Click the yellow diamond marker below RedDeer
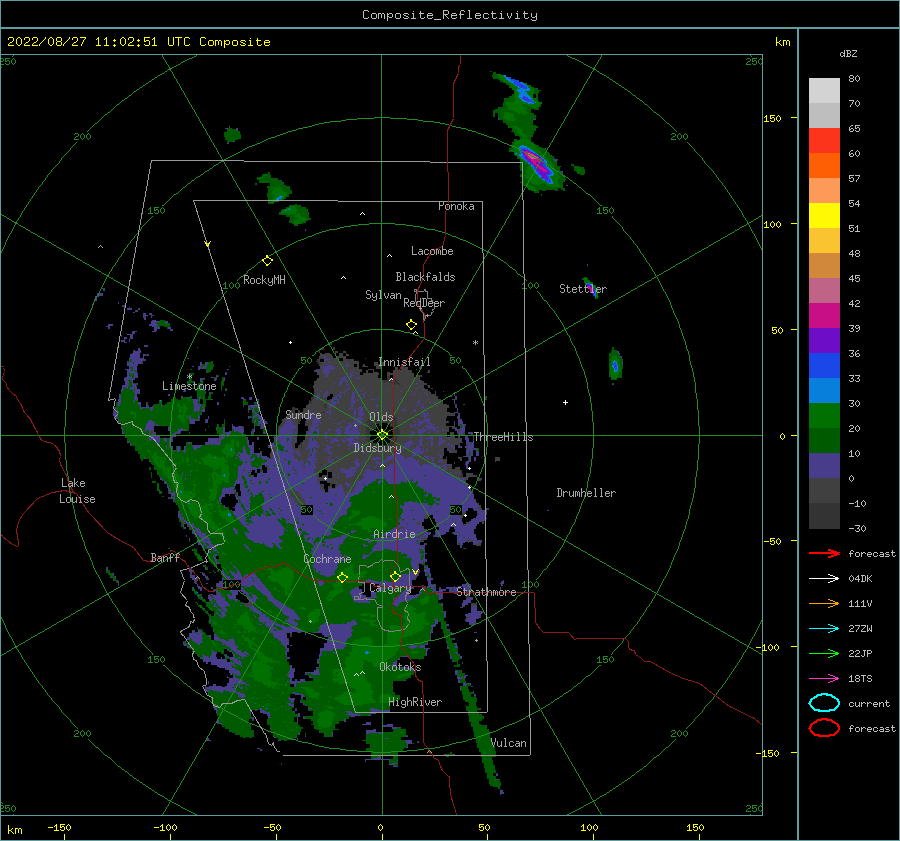 point(411,325)
